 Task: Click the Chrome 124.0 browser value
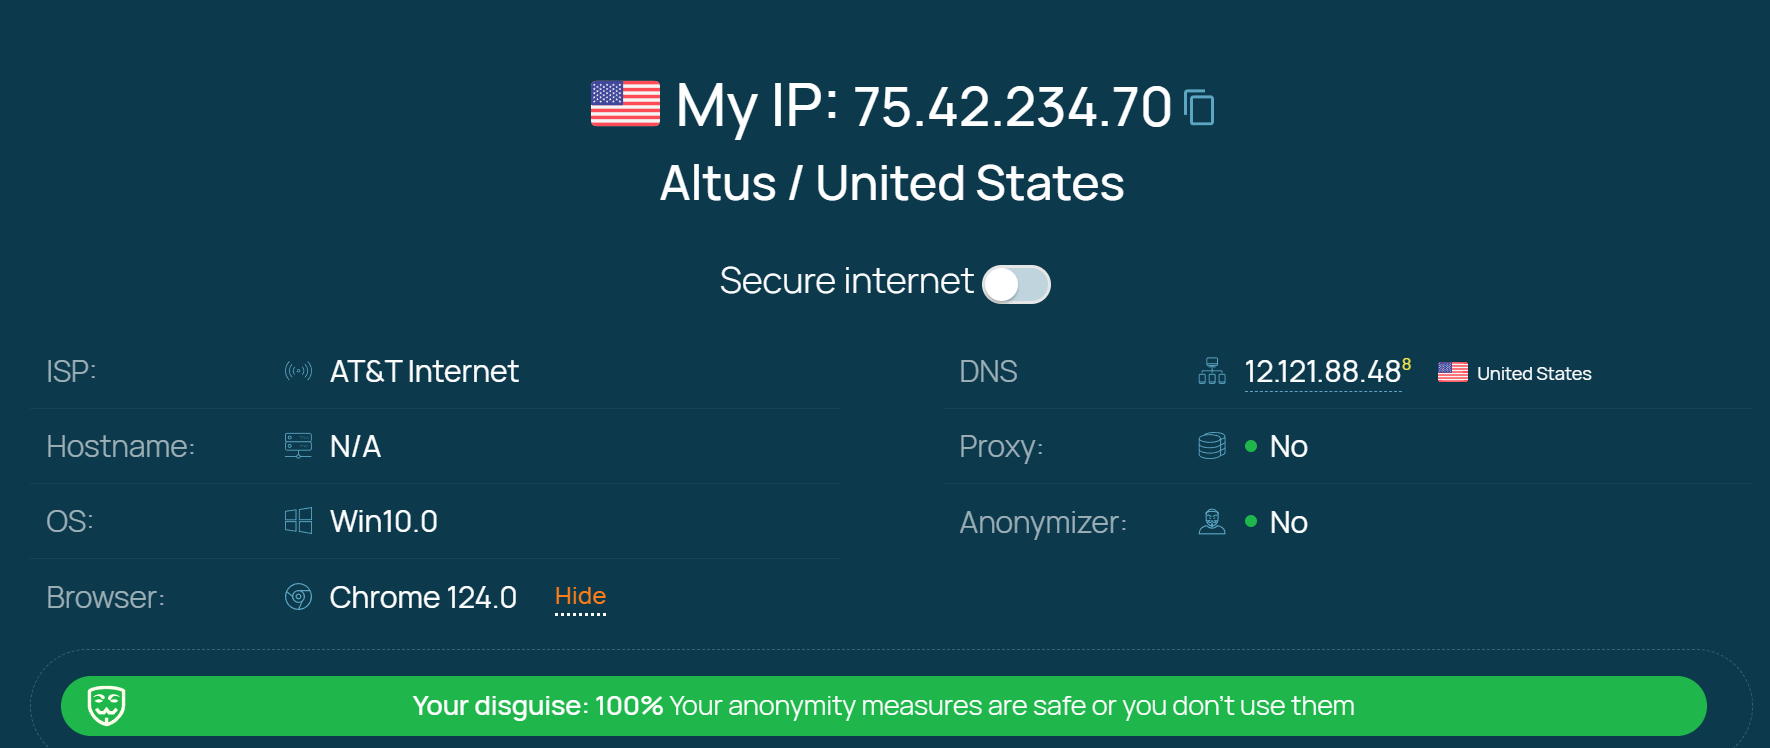[423, 597]
